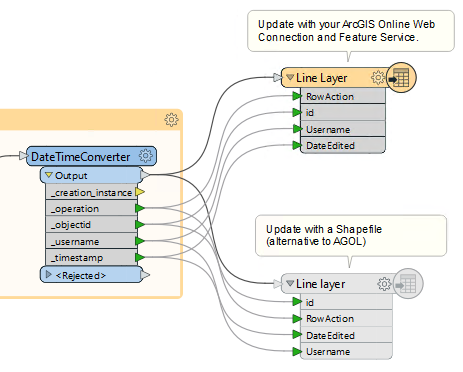Select the Update with a Shapefile annotation
The image size is (463, 372).
coord(351,236)
